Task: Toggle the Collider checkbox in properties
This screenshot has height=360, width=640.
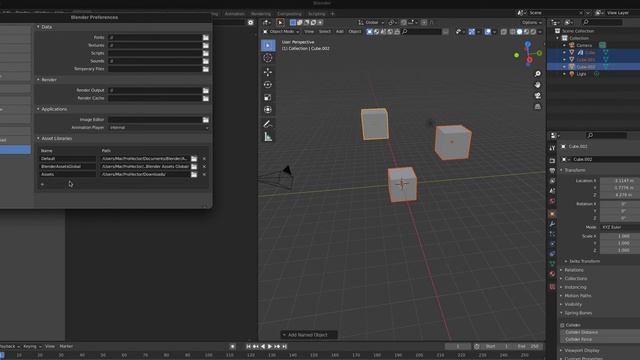Action: click(562, 325)
